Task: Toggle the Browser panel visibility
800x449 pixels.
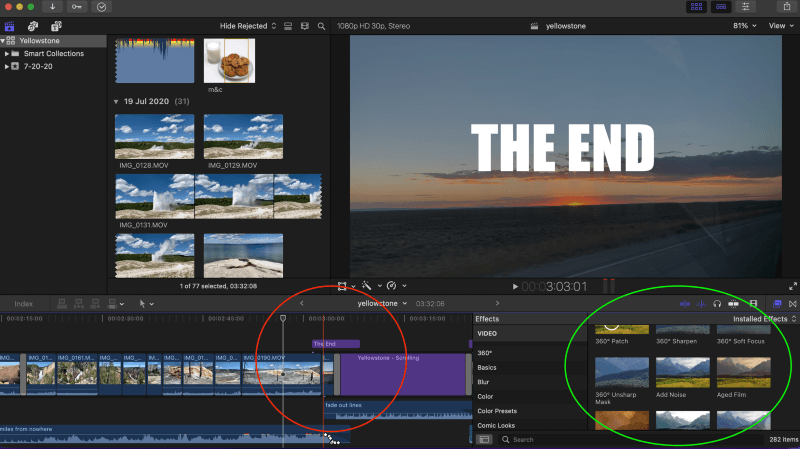Action: click(x=696, y=7)
